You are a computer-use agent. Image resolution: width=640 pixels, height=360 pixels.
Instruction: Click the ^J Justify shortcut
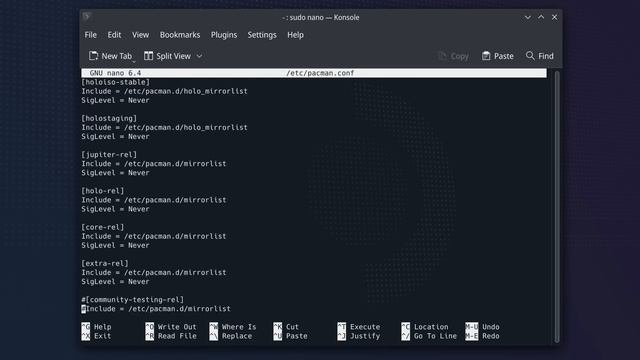pos(359,336)
